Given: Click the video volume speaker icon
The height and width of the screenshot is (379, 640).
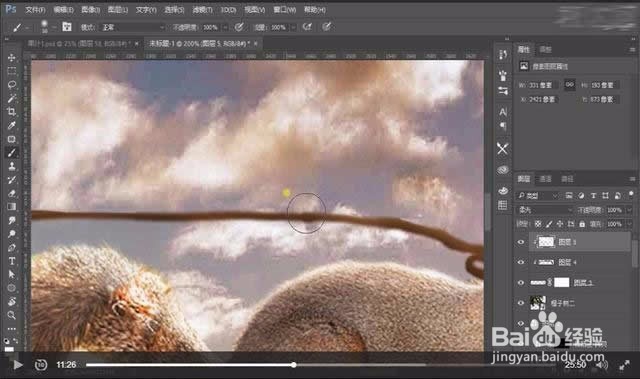Looking at the screenshot, I should point(601,365).
